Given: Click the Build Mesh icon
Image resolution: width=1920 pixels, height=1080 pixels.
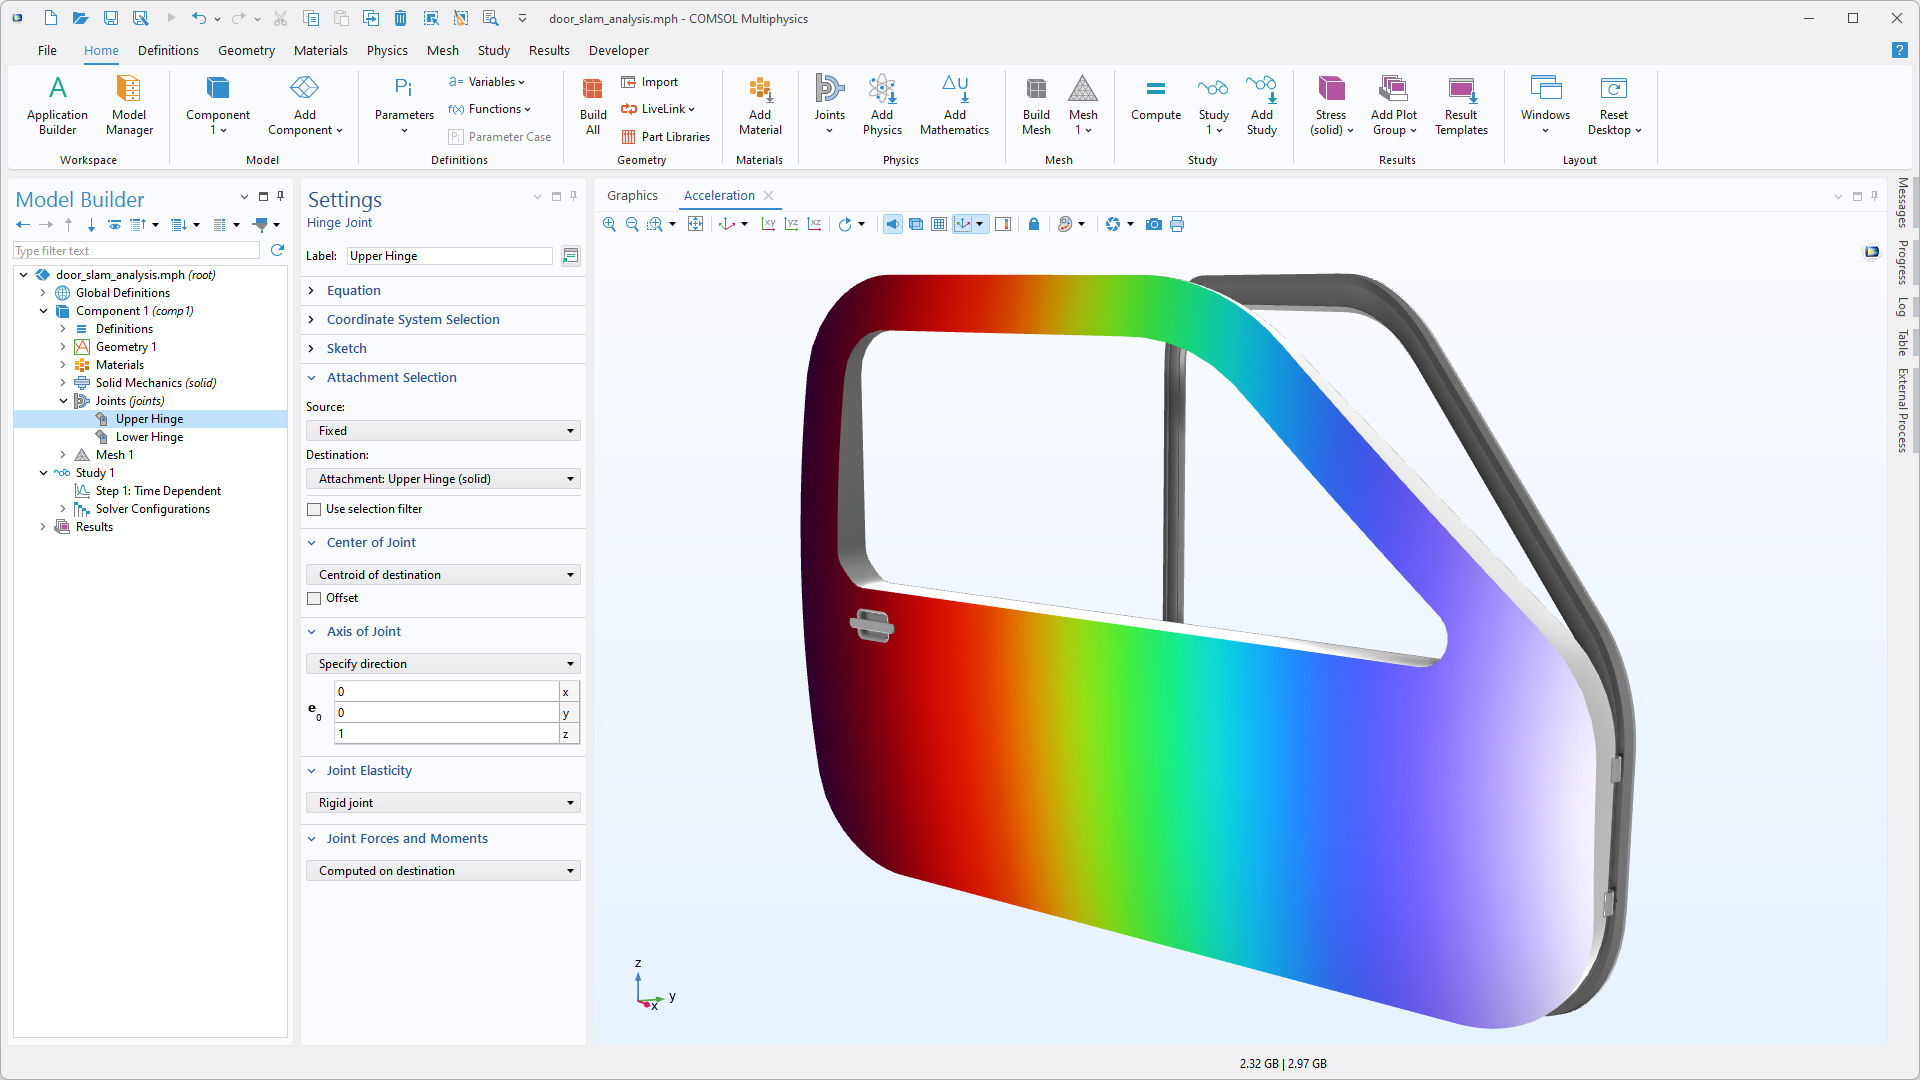Looking at the screenshot, I should pos(1036,104).
